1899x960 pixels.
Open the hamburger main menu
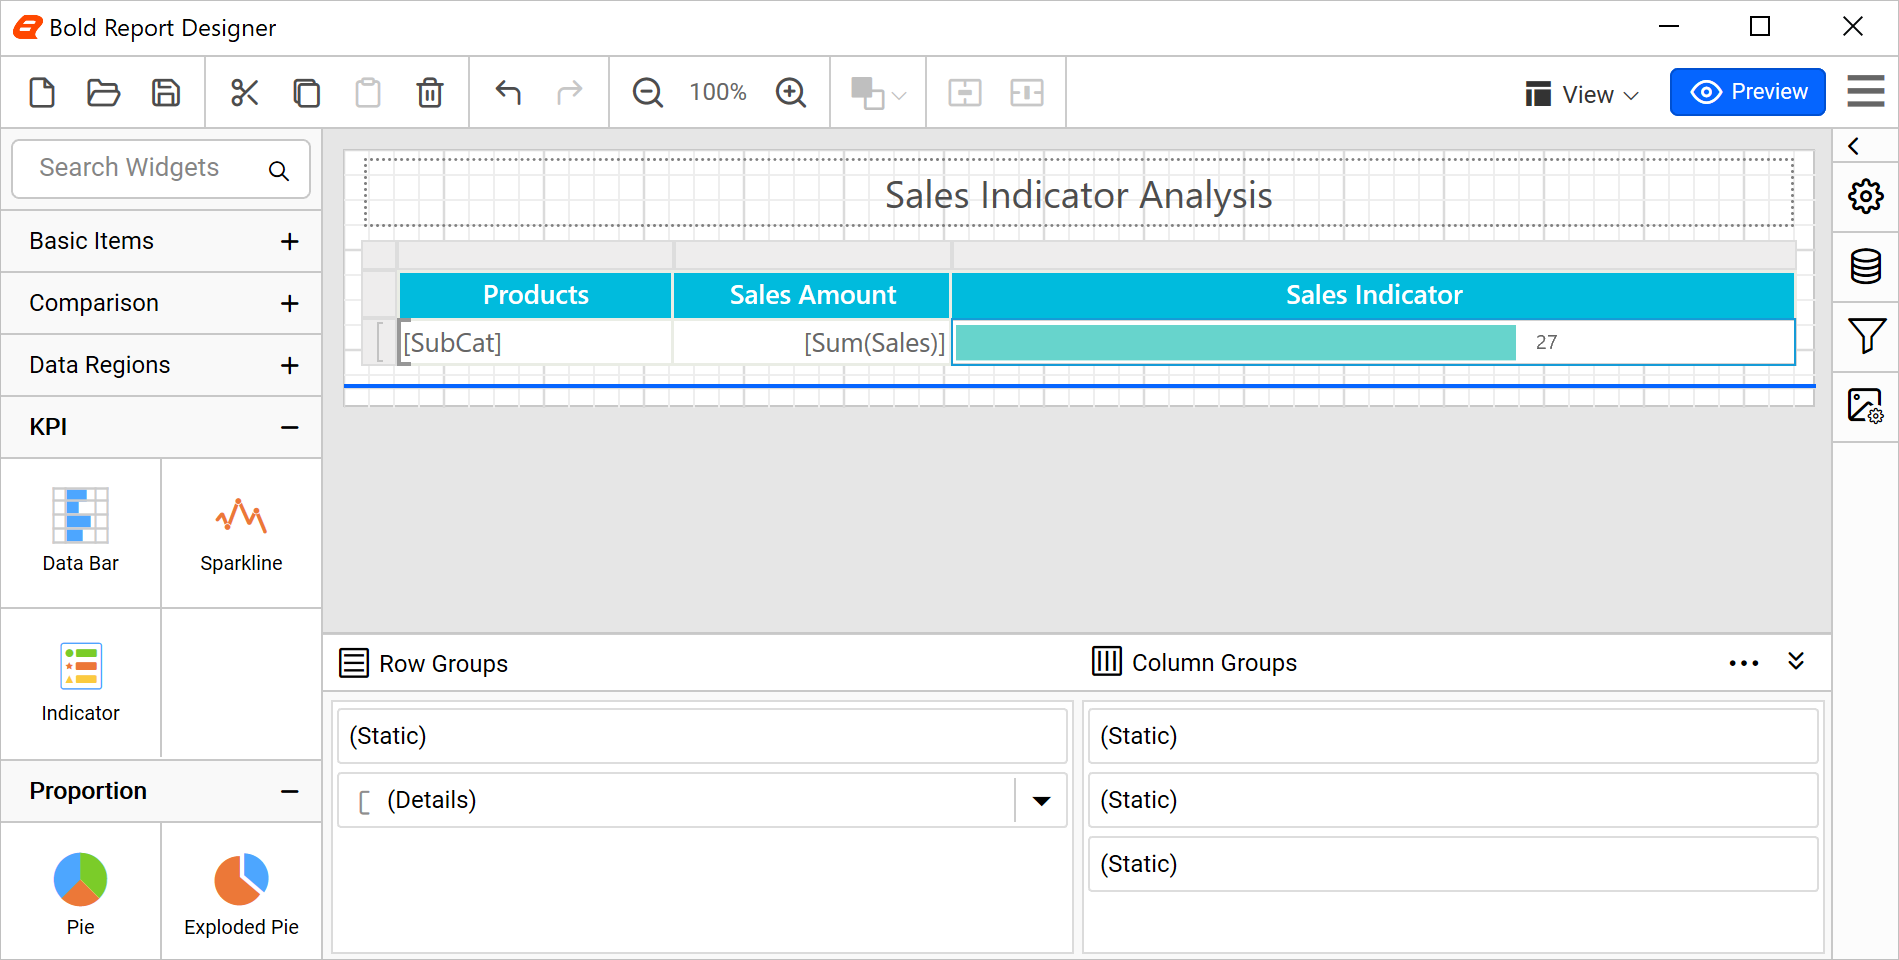pyautogui.click(x=1866, y=91)
